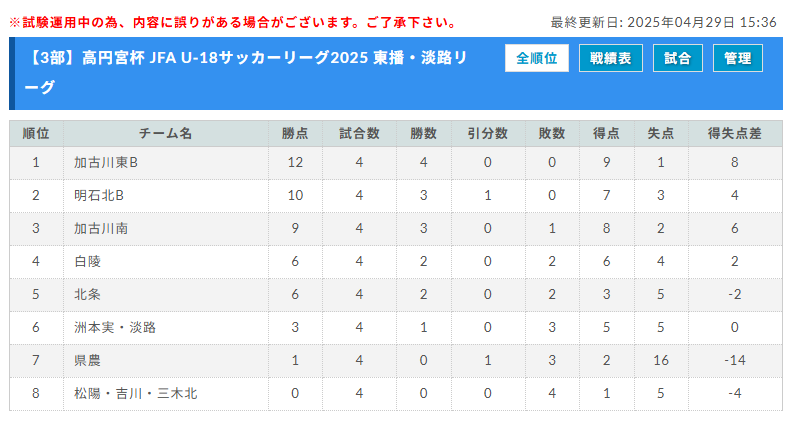The width and height of the screenshot is (792, 422).
Task: Select the 全順位 tab
Action: coord(537,59)
